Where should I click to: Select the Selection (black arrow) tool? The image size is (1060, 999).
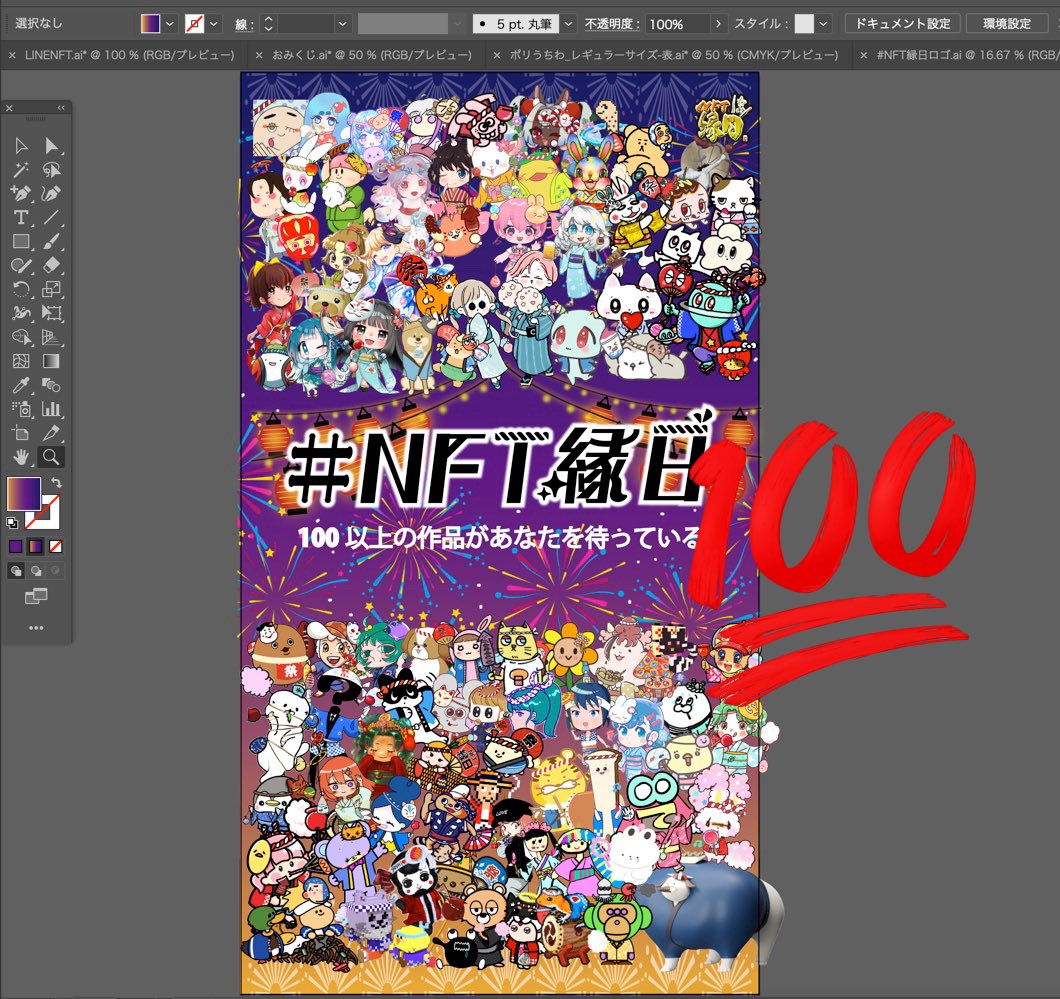click(x=21, y=146)
